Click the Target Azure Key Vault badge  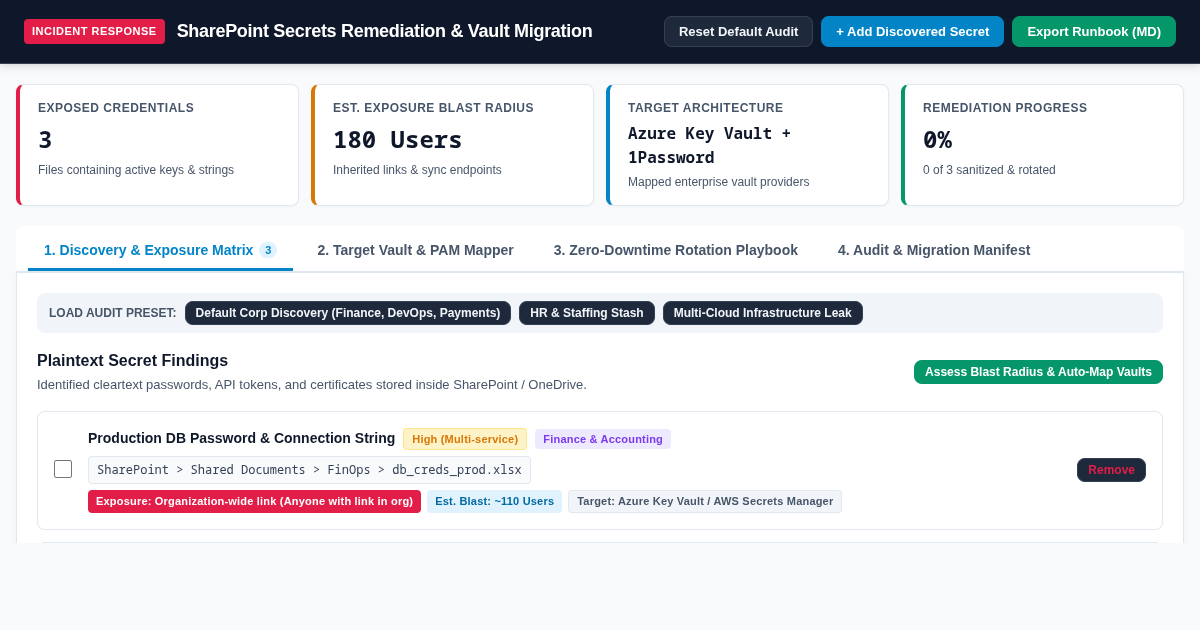point(705,501)
